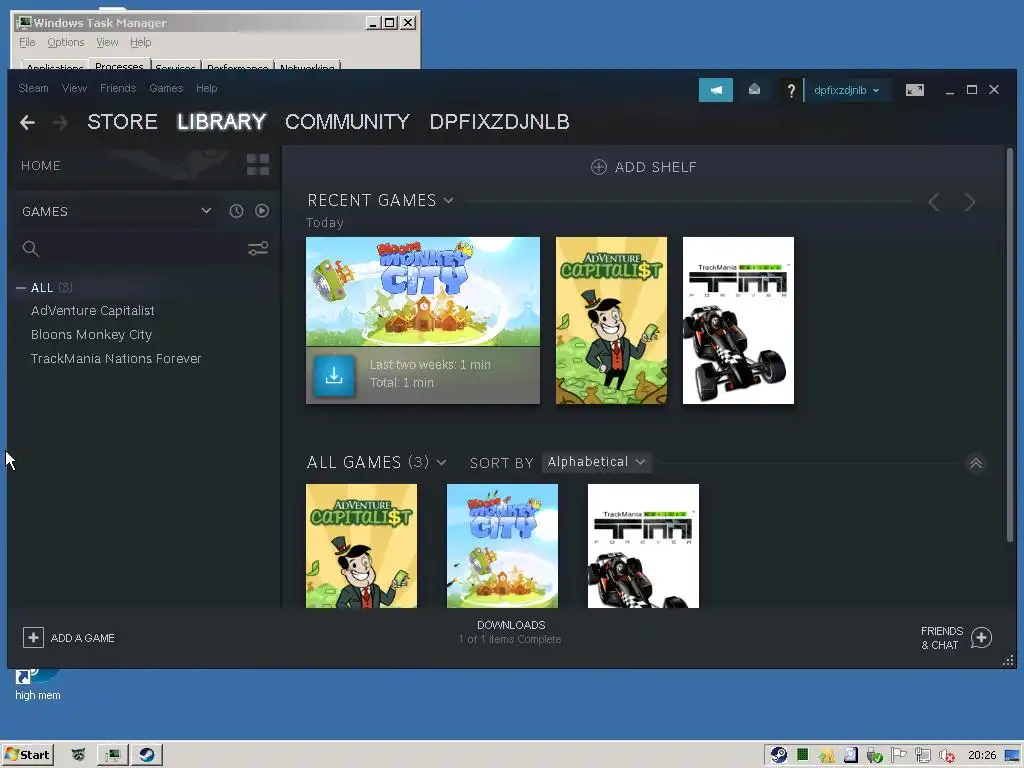Click the Steam forward arrow

coord(59,122)
